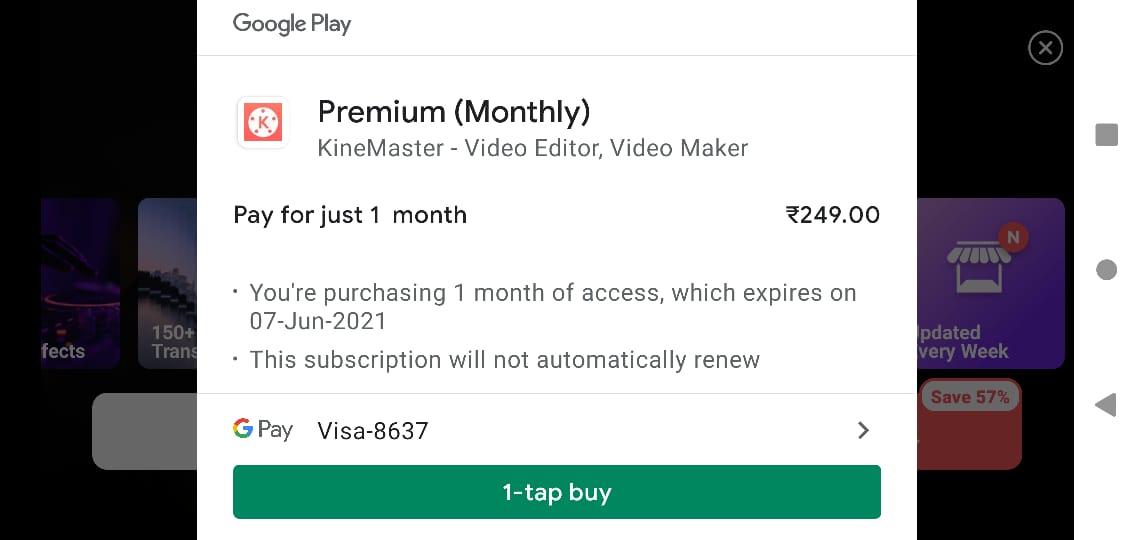Open the 150+ Transitions thumbnail card
Screen dimensions: 1140x540
pos(167,283)
